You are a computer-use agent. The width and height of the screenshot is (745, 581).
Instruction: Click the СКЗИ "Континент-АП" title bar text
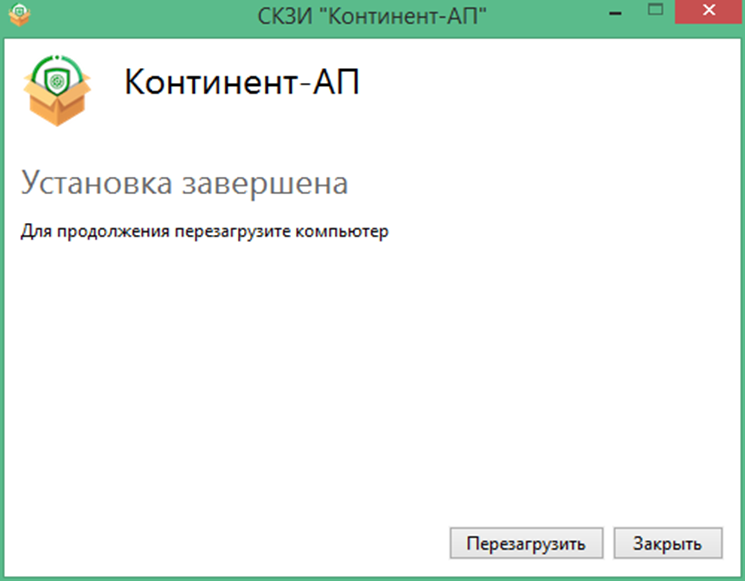[372, 17]
